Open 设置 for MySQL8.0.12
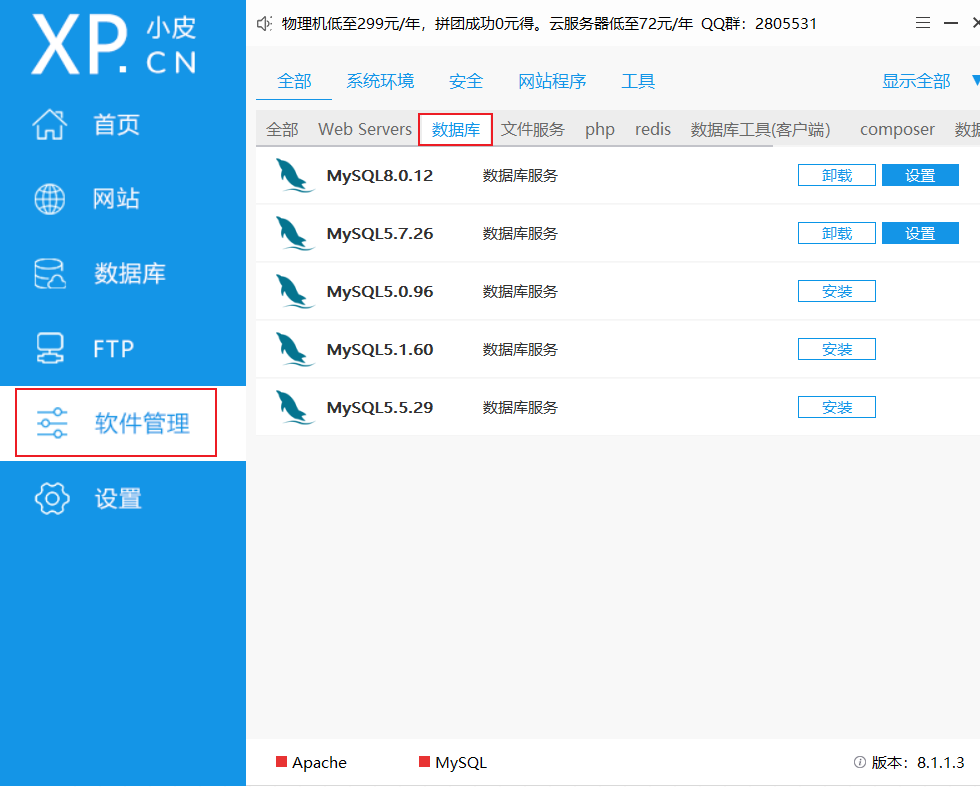980x787 pixels. (x=920, y=176)
